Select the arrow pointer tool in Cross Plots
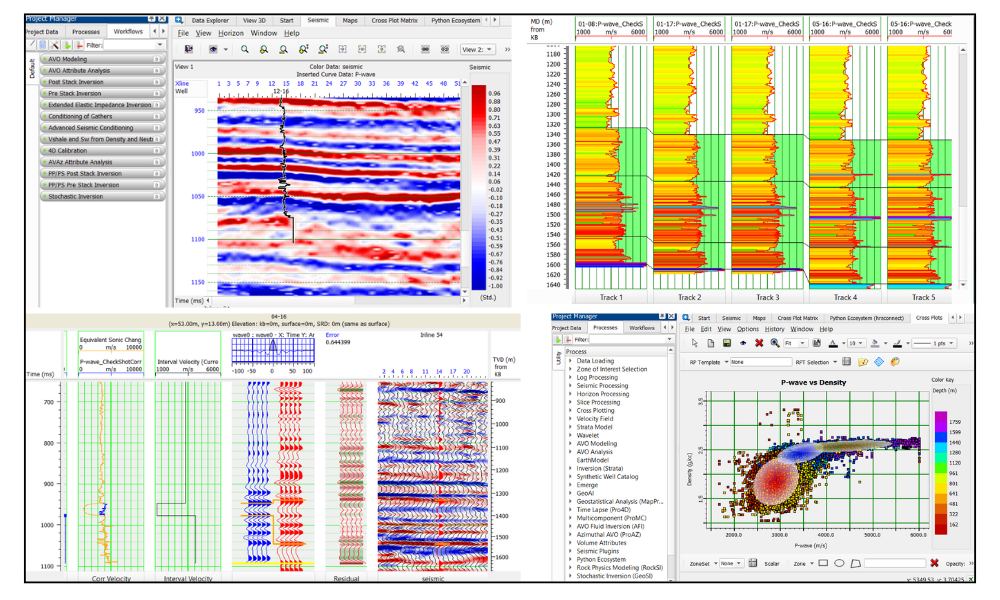The height and width of the screenshot is (600, 1000). pyautogui.click(x=694, y=343)
